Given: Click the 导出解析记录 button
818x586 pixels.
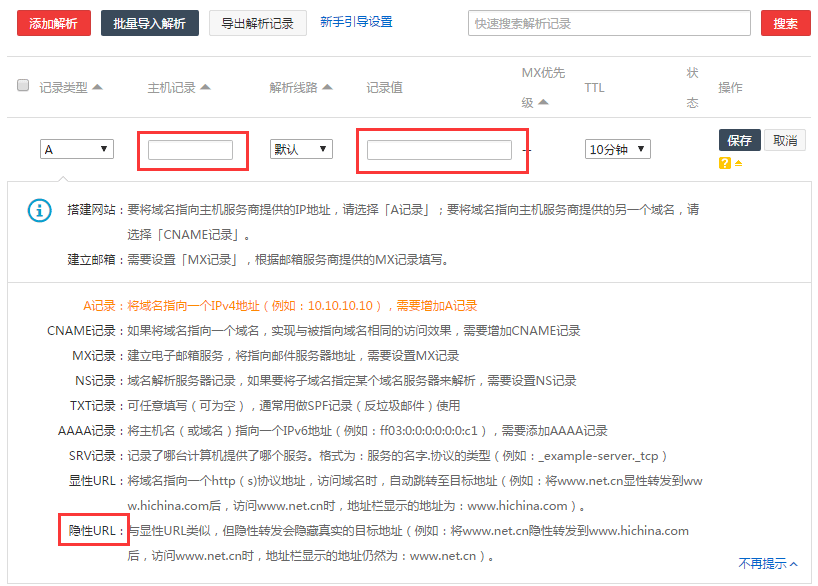Looking at the screenshot, I should [257, 23].
